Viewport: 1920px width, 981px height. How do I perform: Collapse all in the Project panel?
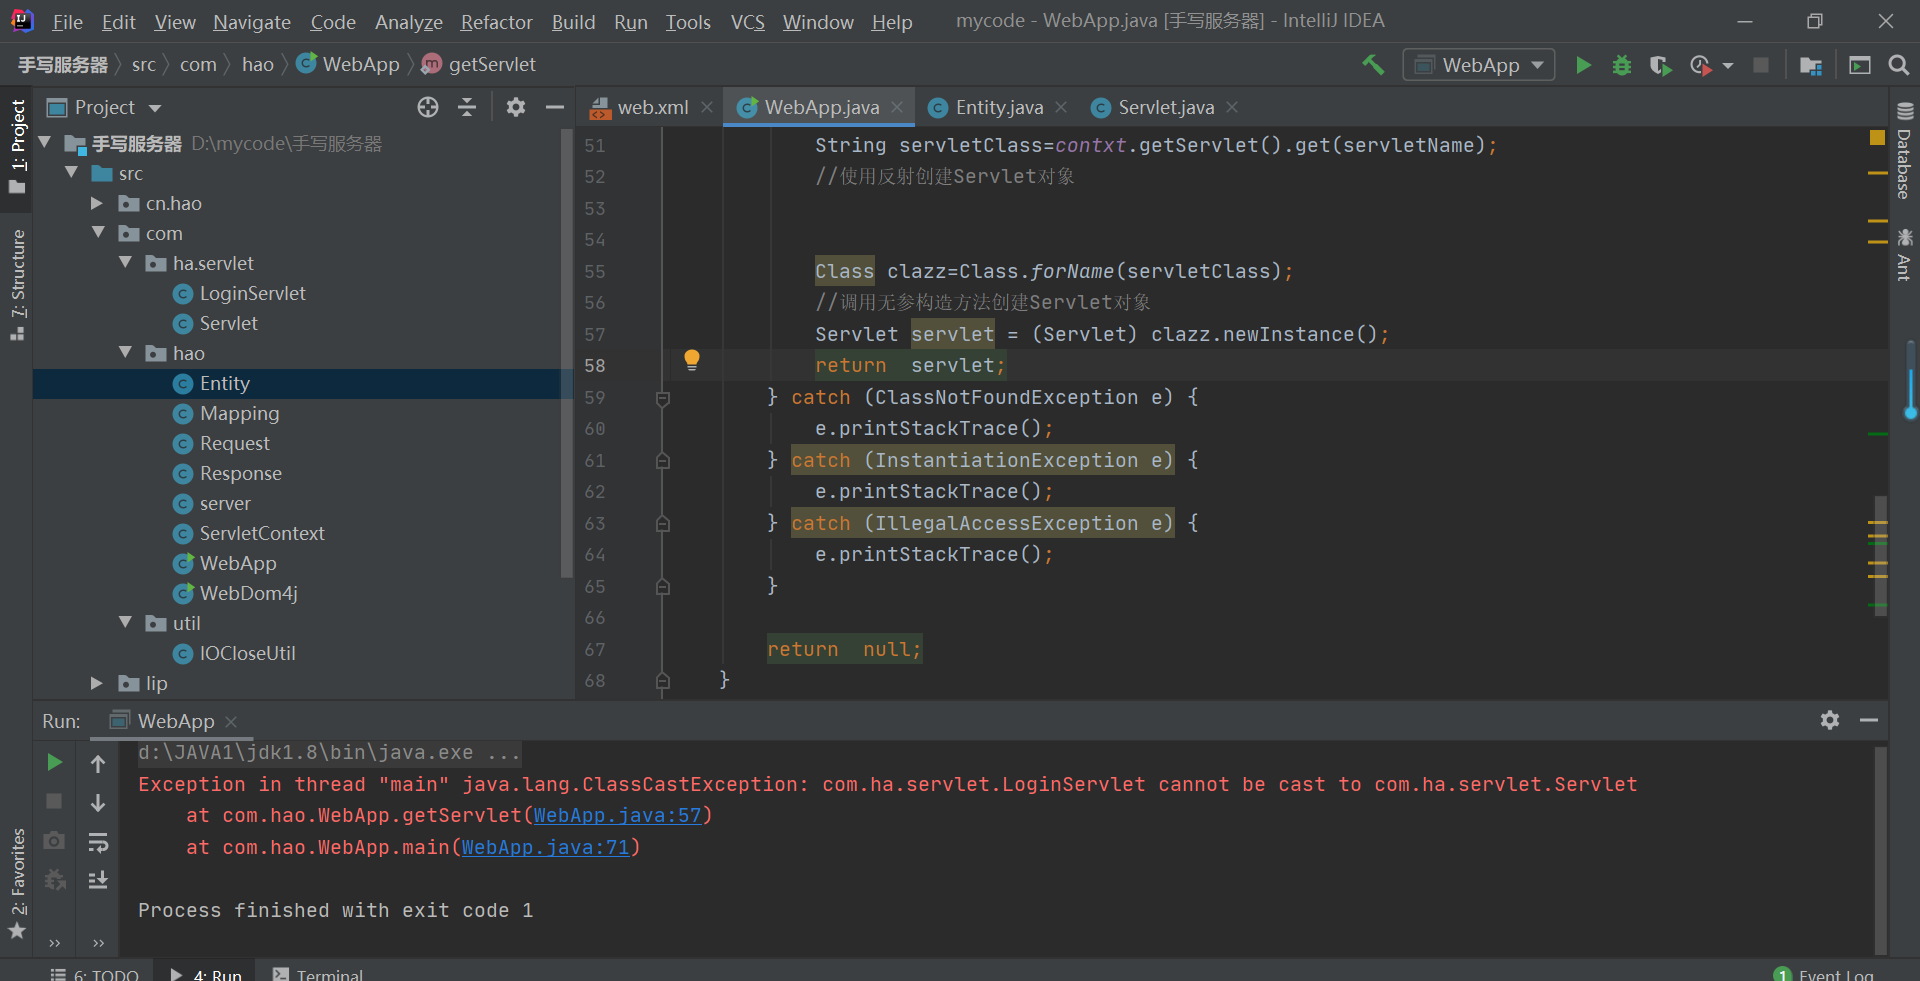(467, 107)
